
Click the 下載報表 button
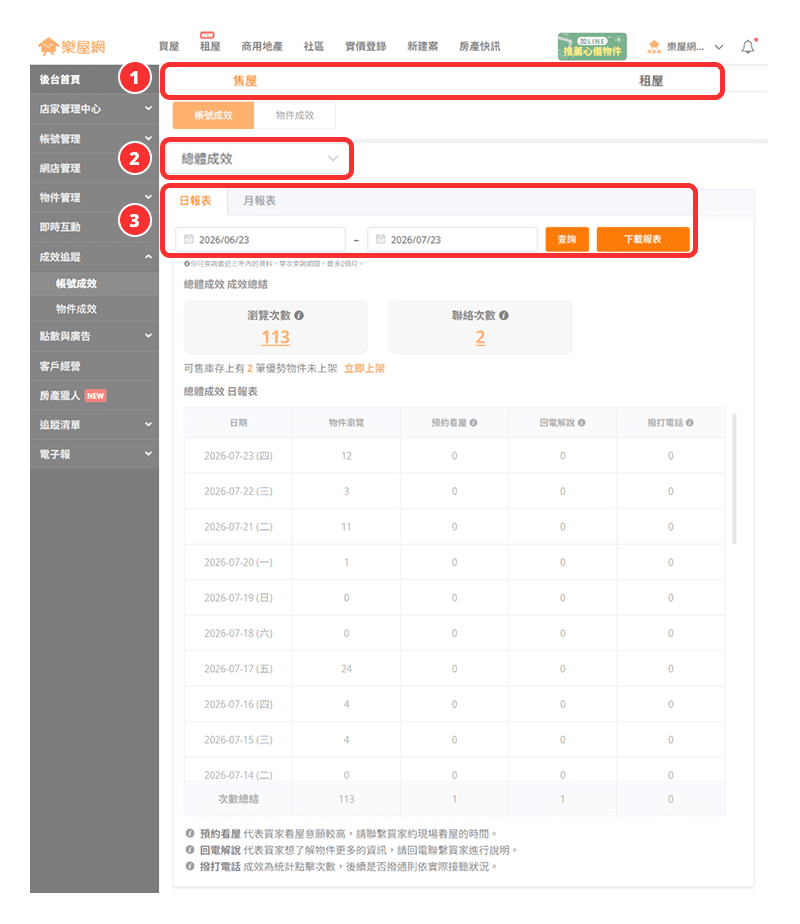(643, 239)
